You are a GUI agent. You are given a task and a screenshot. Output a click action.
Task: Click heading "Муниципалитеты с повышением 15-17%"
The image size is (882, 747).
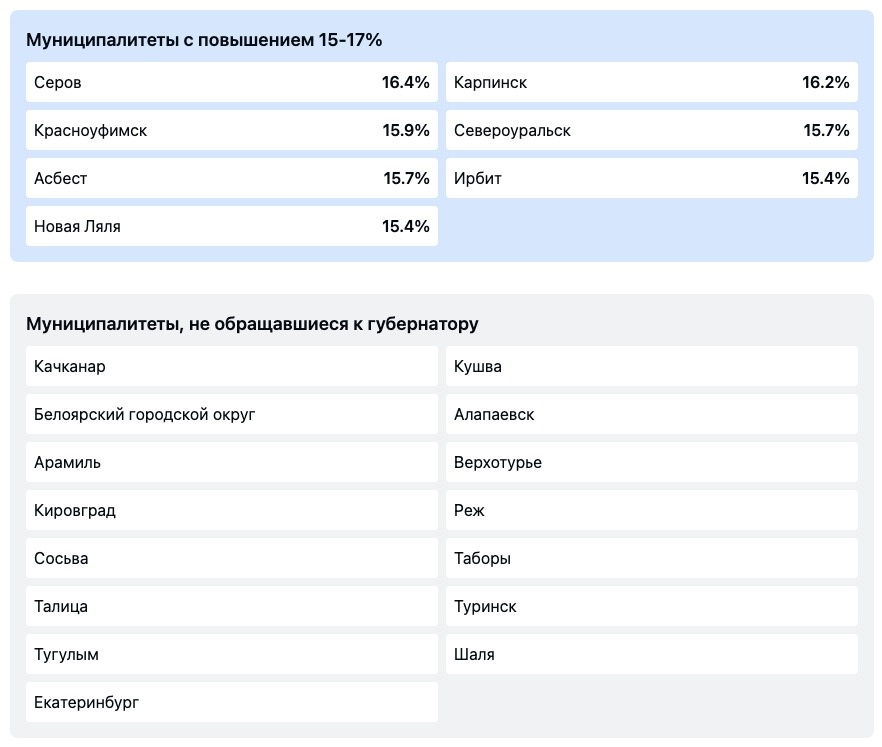[x=204, y=40]
